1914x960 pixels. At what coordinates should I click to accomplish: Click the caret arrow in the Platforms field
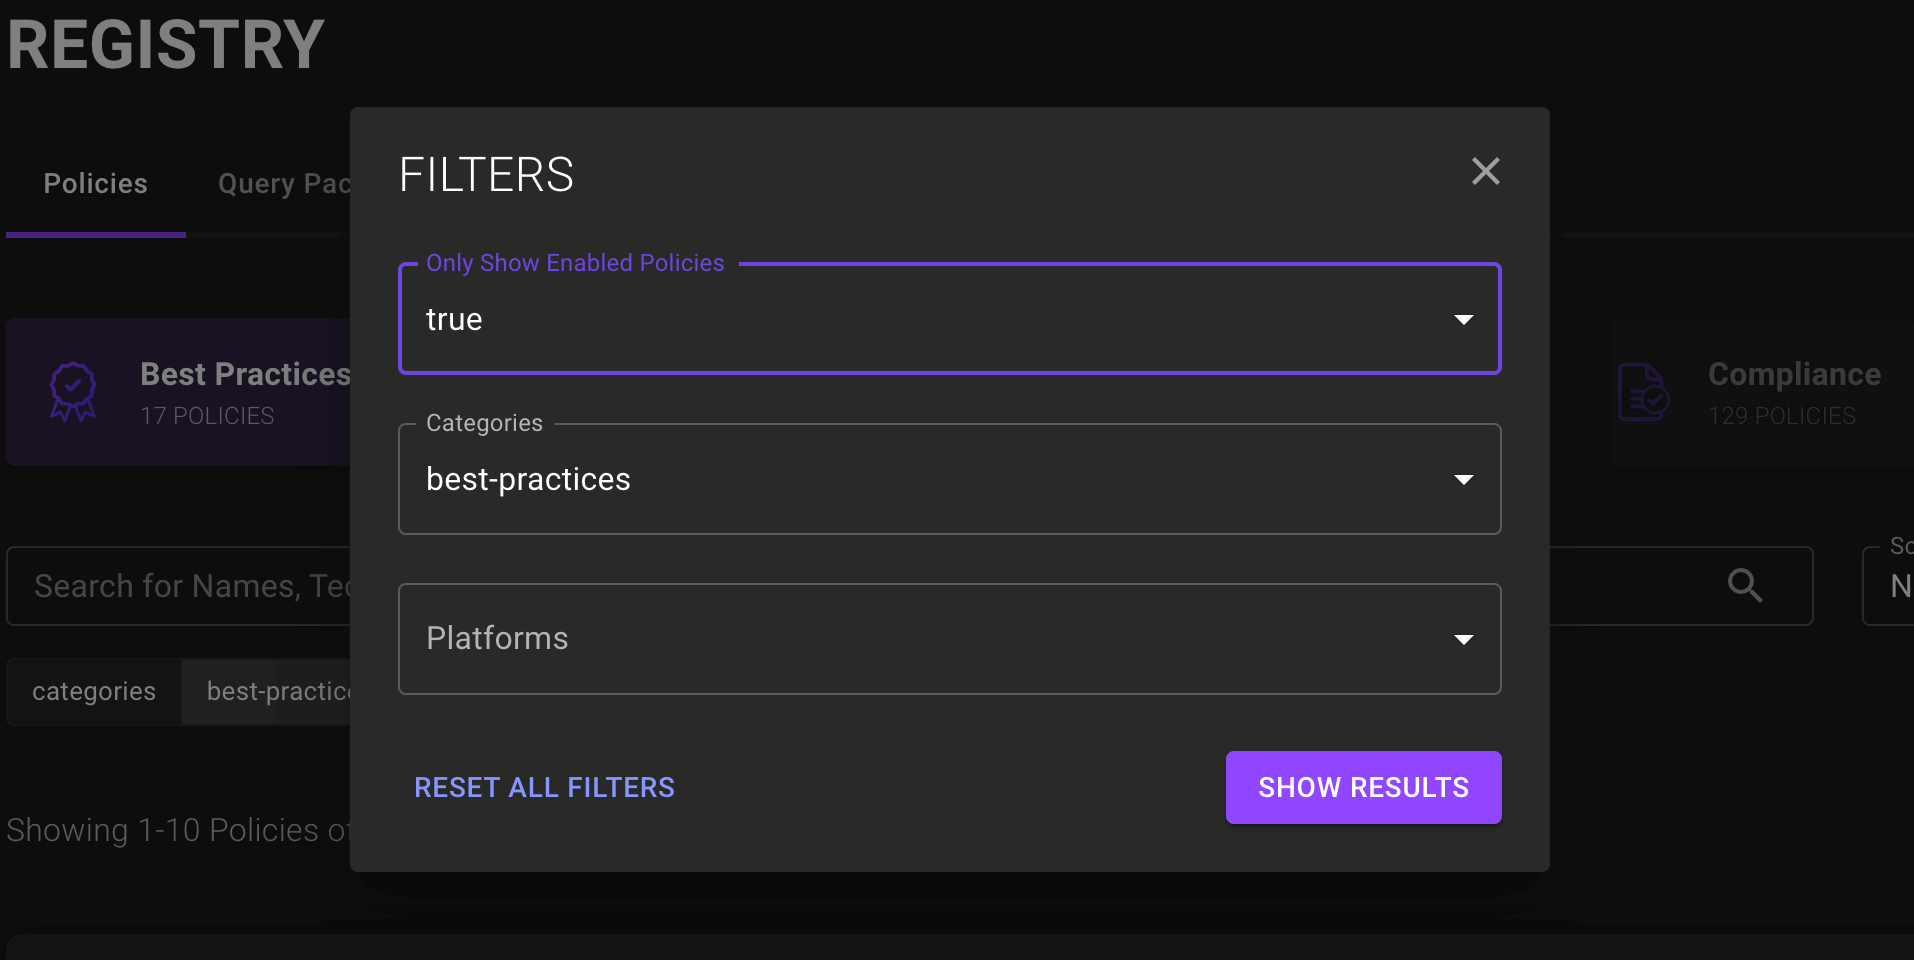tap(1463, 640)
